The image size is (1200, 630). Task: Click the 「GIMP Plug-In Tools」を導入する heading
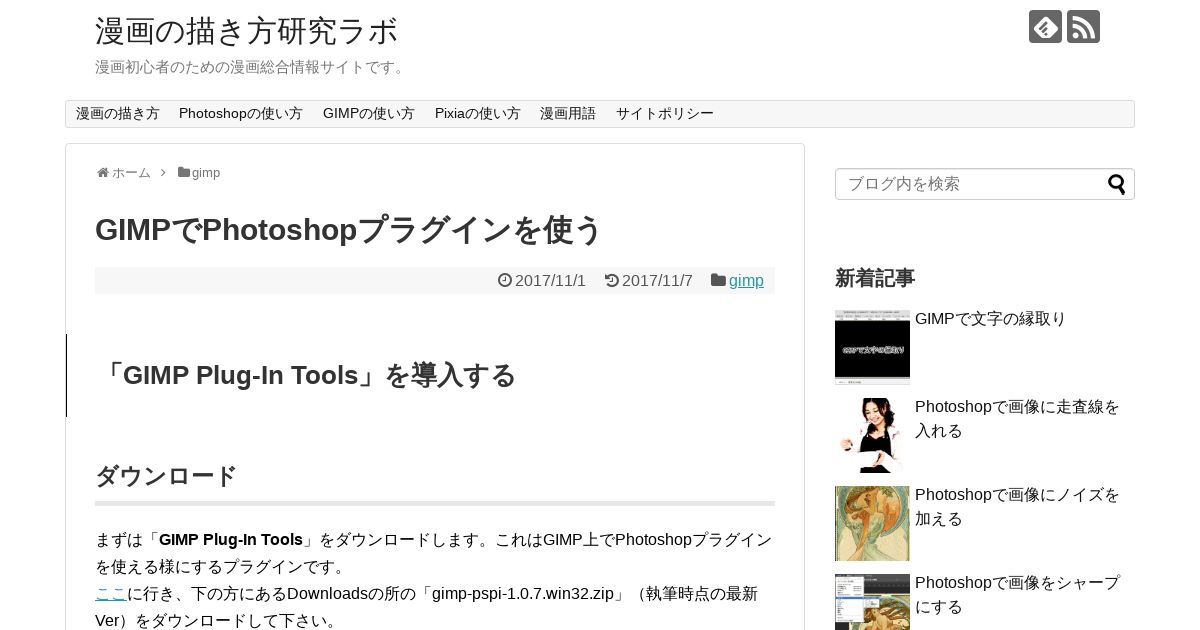(307, 375)
